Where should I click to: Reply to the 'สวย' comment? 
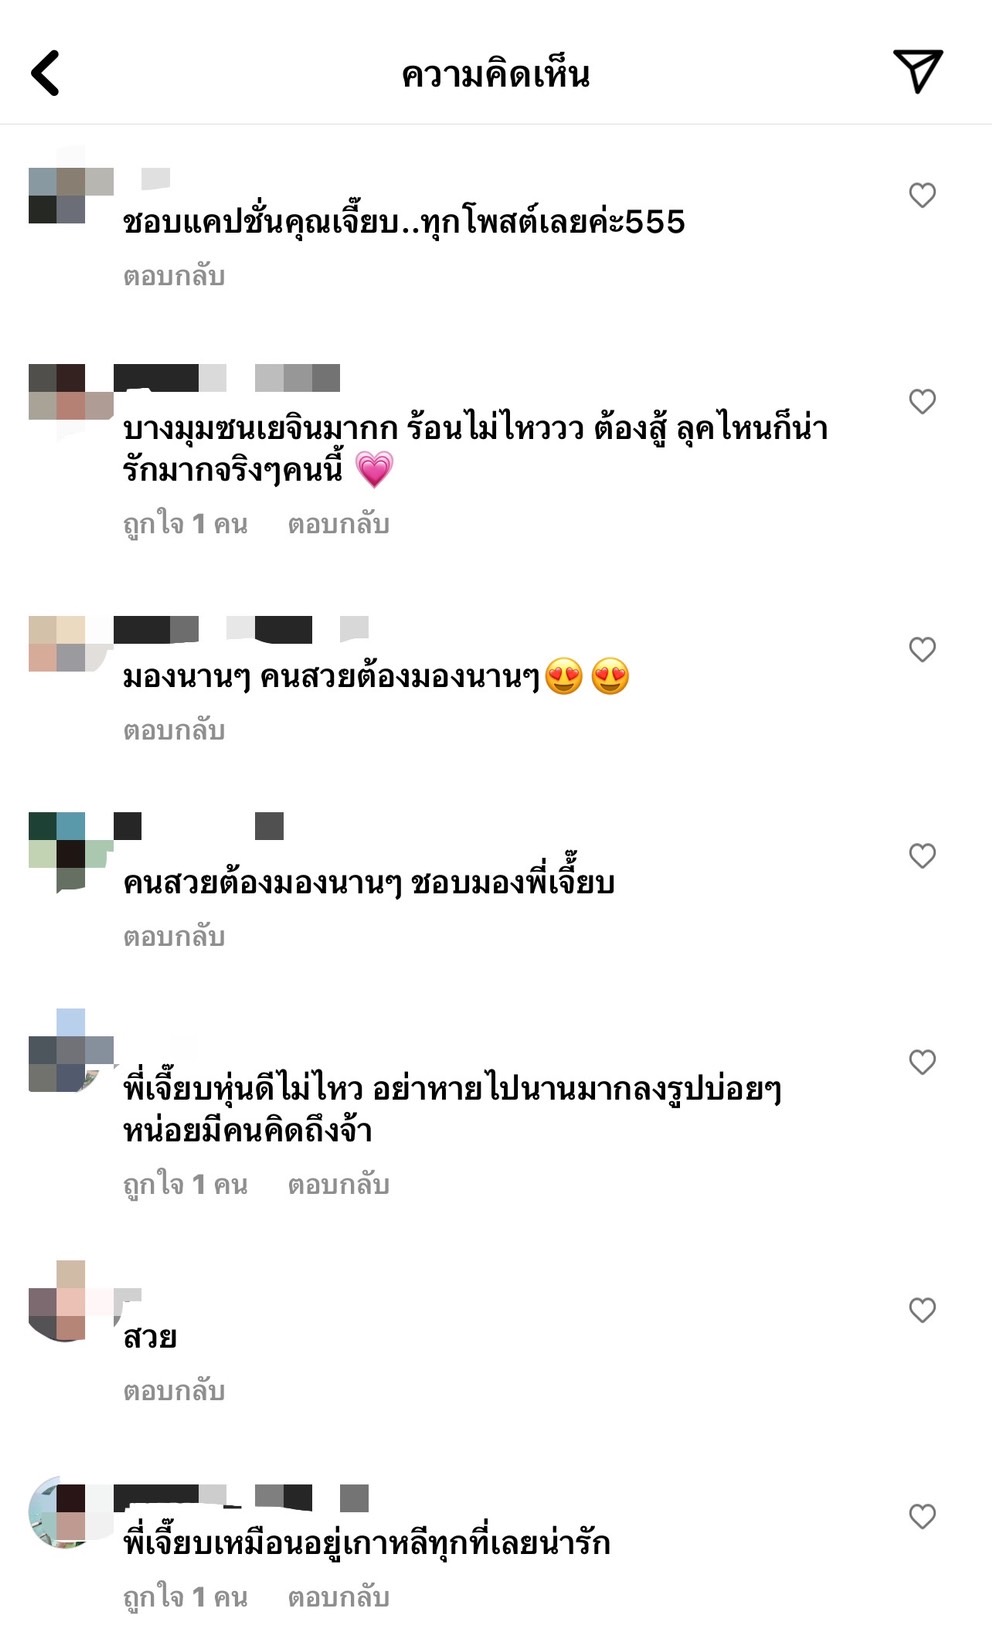click(x=174, y=1391)
